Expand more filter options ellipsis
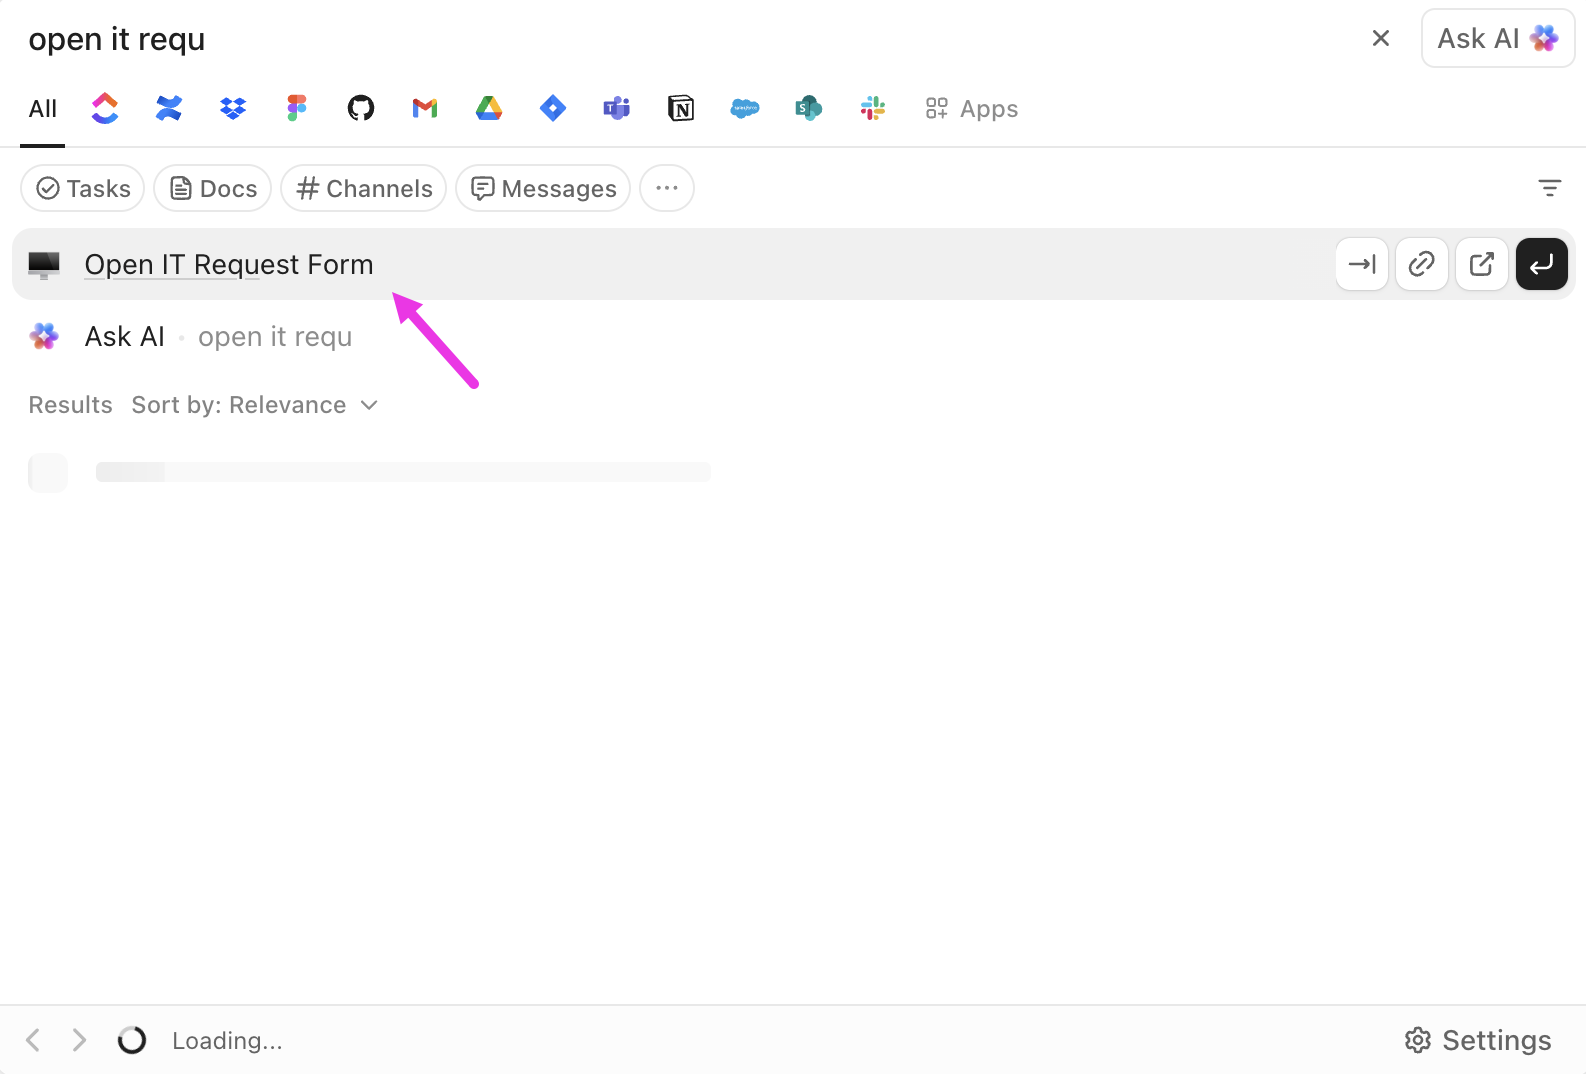The image size is (1586, 1074). [667, 188]
